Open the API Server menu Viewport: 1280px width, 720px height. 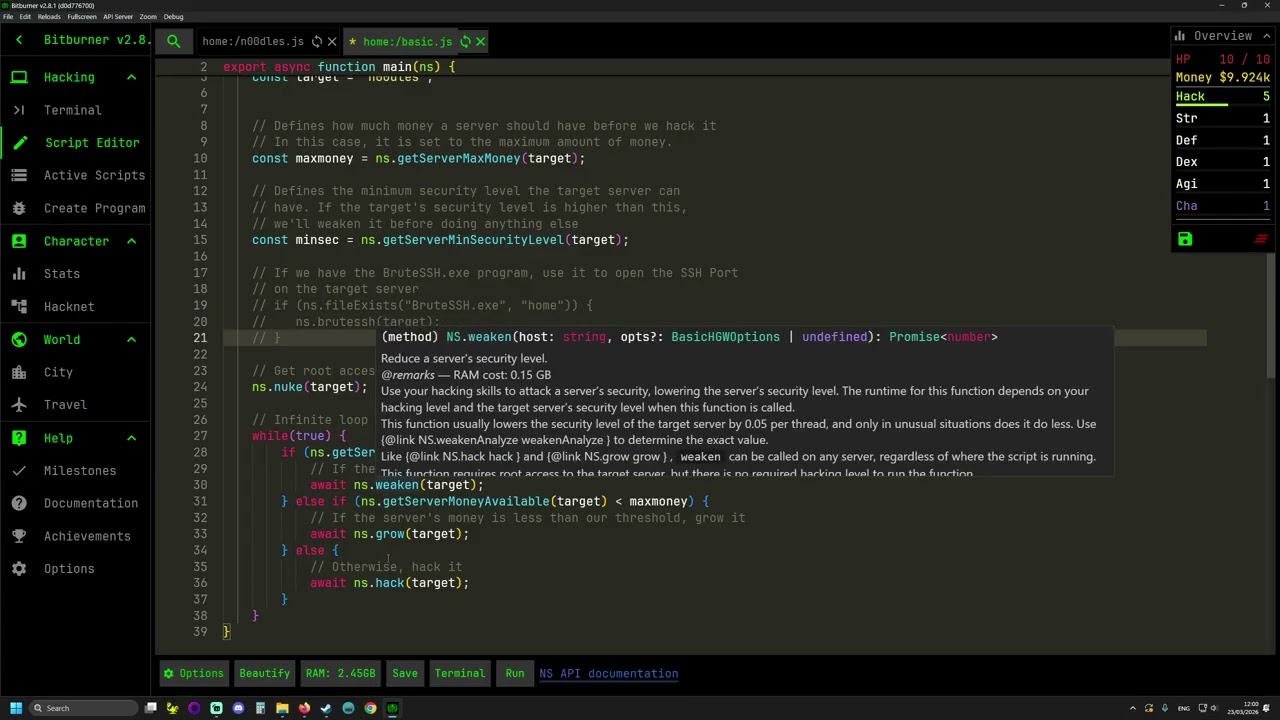point(118,17)
